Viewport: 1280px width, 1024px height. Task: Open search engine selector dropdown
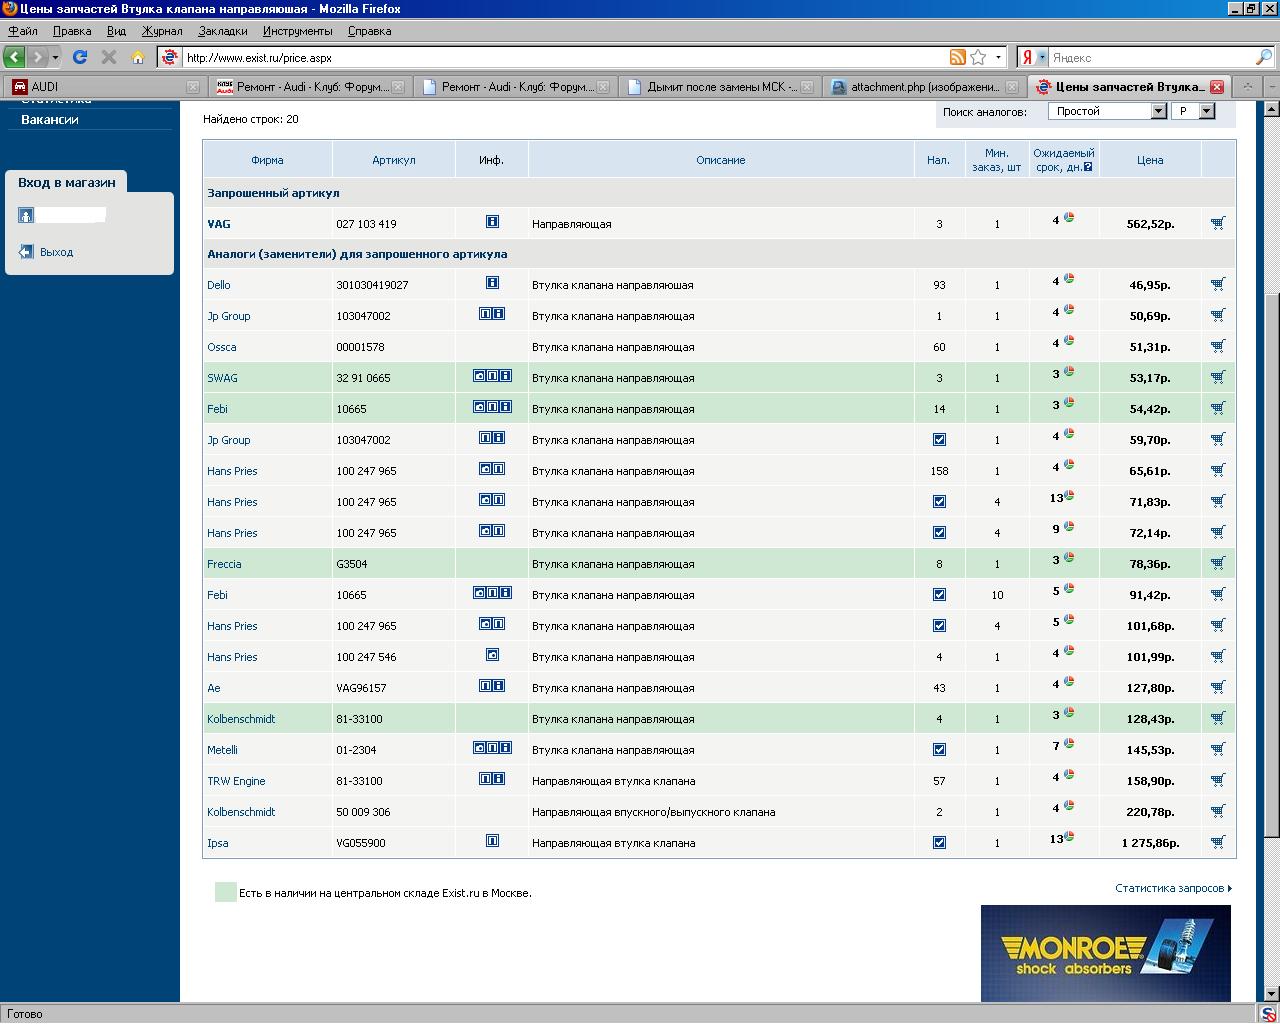(1033, 57)
